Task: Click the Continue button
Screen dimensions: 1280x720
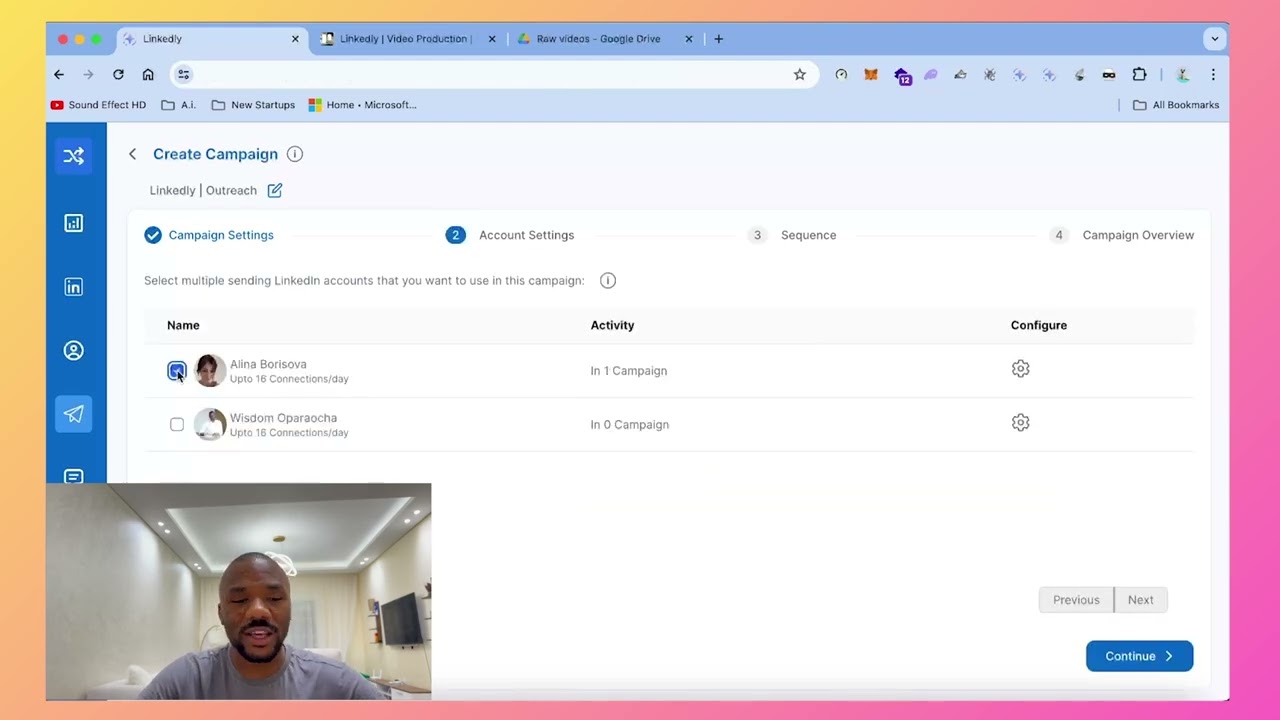Action: pyautogui.click(x=1139, y=656)
